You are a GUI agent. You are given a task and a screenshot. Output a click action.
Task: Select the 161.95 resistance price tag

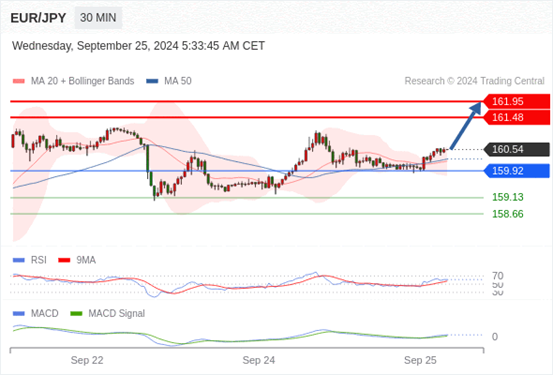point(517,102)
